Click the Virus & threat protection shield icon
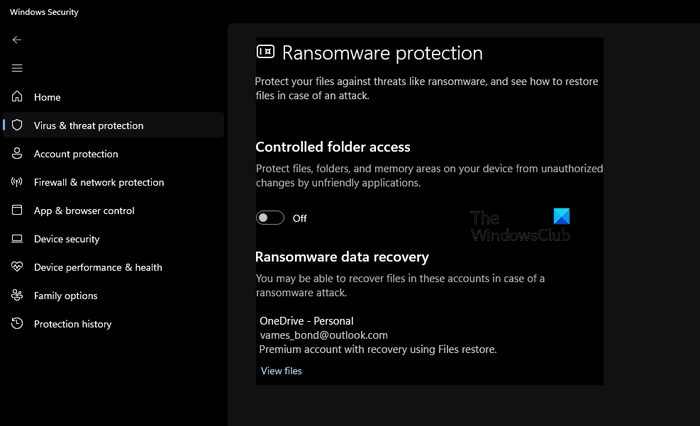The width and height of the screenshot is (700, 426). pyautogui.click(x=17, y=126)
